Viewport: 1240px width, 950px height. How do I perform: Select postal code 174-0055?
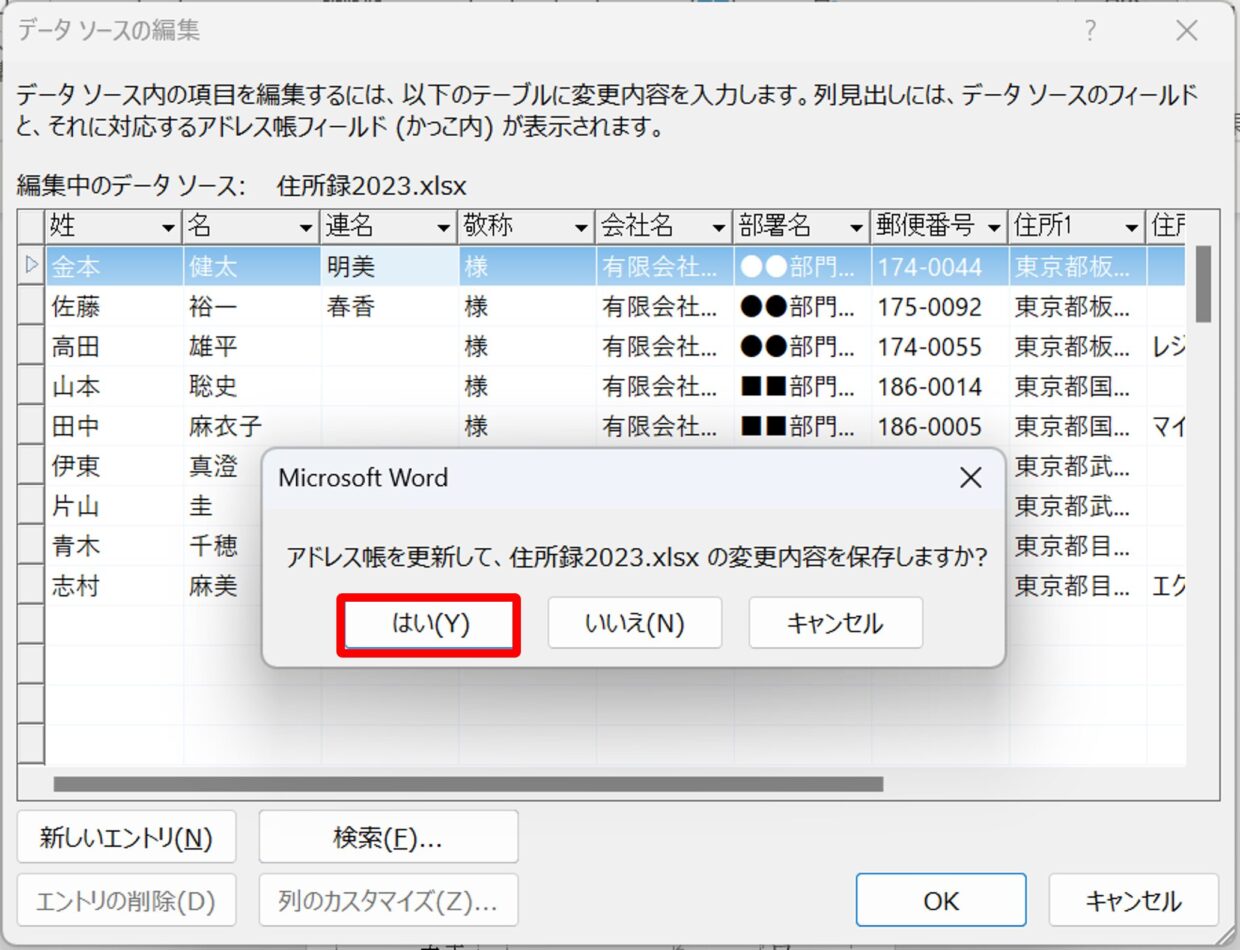point(940,347)
